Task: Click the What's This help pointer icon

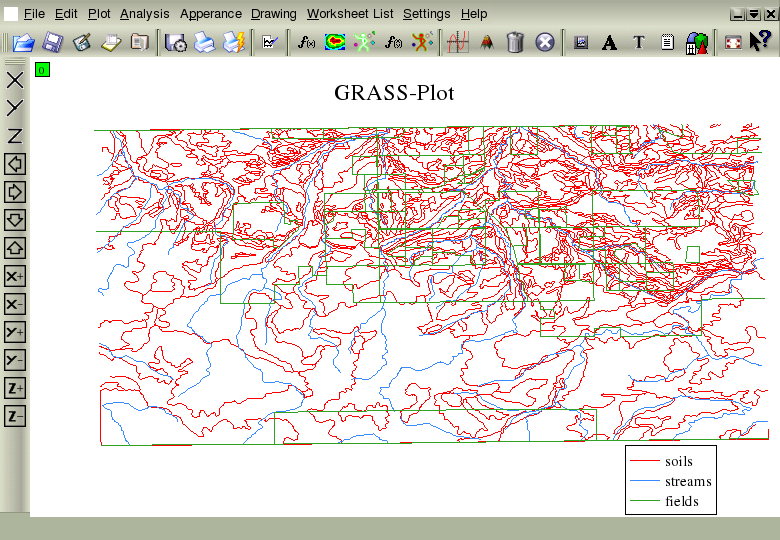Action: click(x=759, y=42)
